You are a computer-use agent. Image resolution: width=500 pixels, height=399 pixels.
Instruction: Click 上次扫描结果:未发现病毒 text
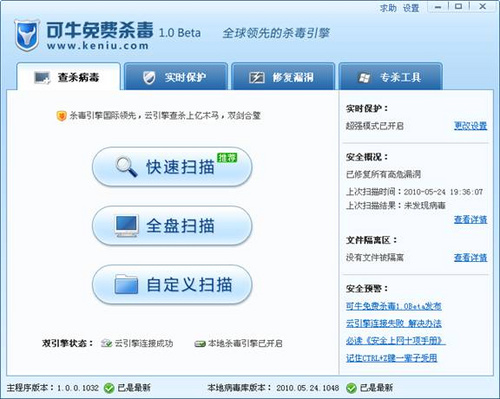point(396,205)
